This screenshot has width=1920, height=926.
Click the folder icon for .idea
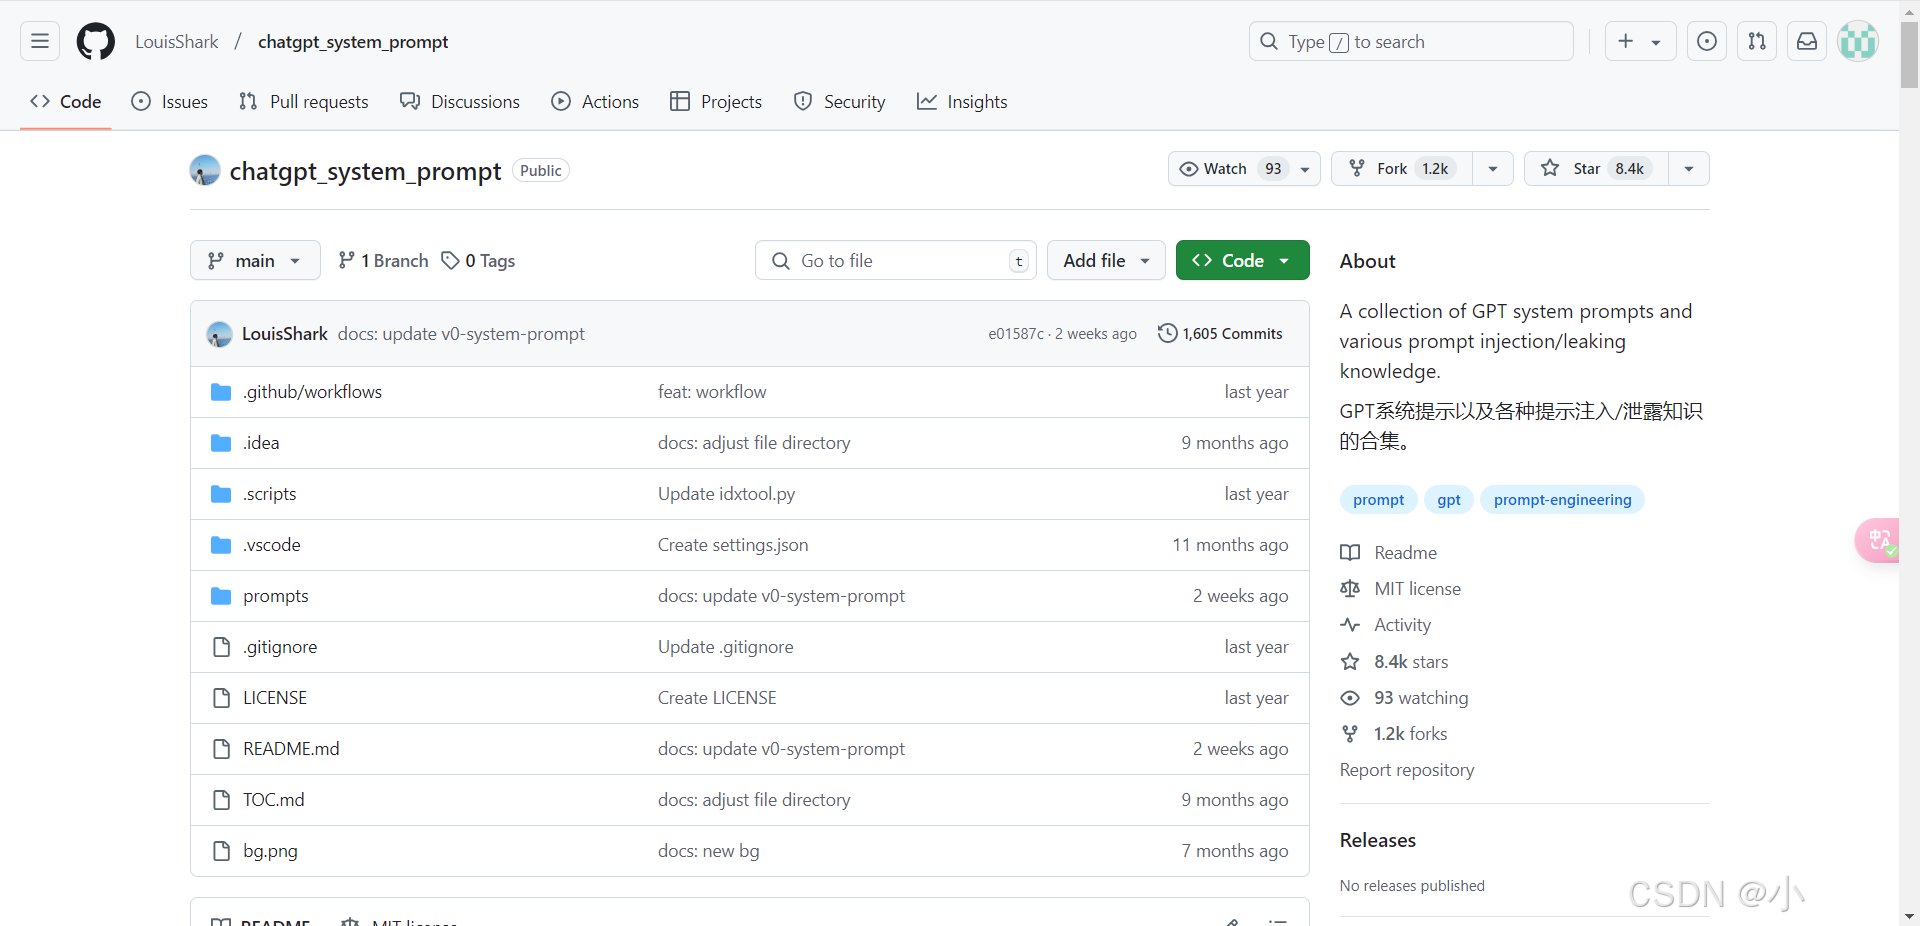click(221, 443)
